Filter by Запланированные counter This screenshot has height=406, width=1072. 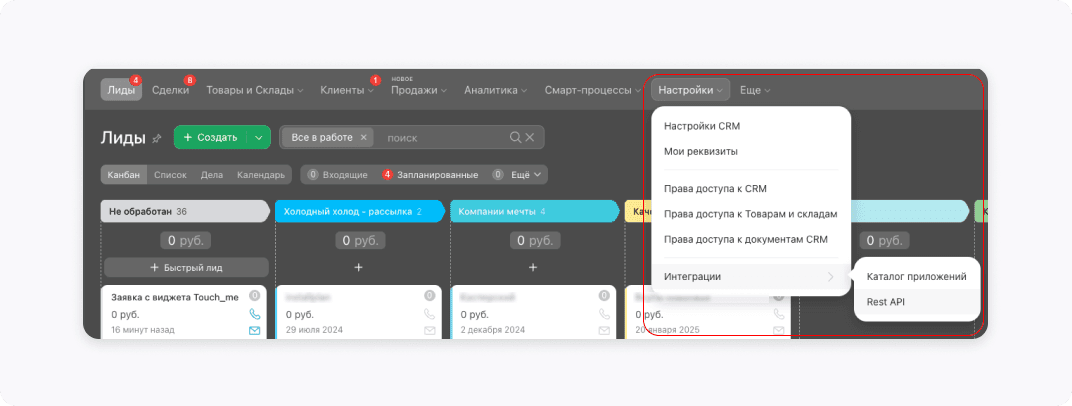click(430, 175)
